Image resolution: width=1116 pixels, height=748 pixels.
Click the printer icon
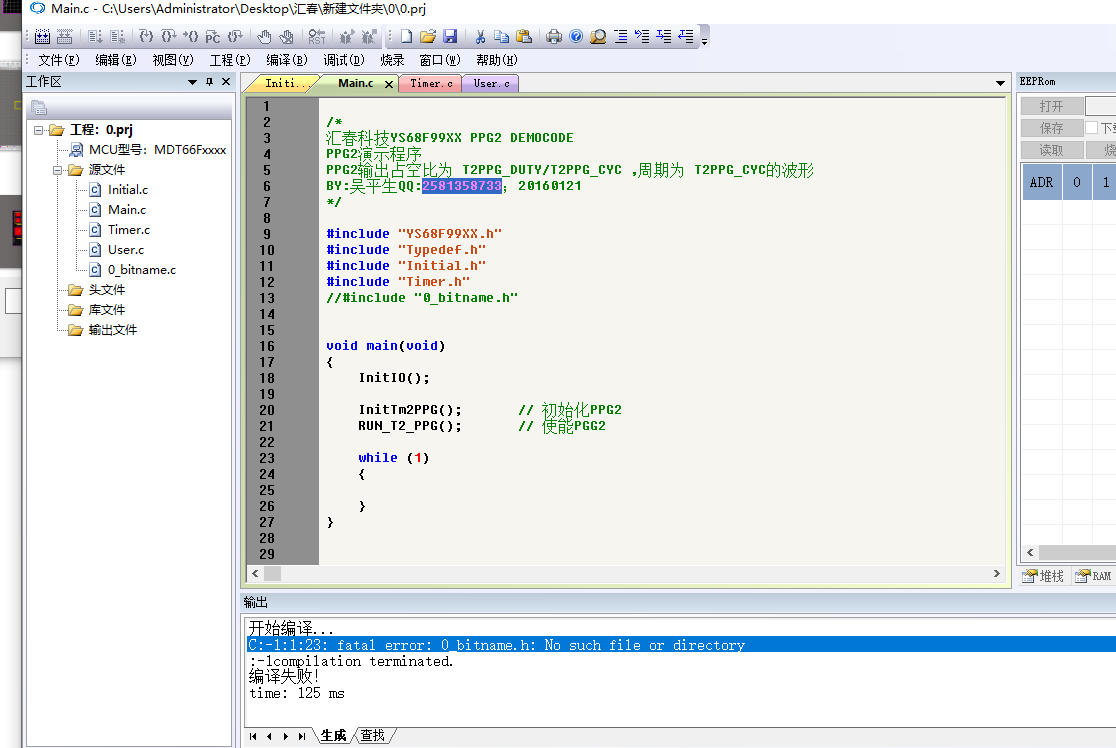pos(554,36)
